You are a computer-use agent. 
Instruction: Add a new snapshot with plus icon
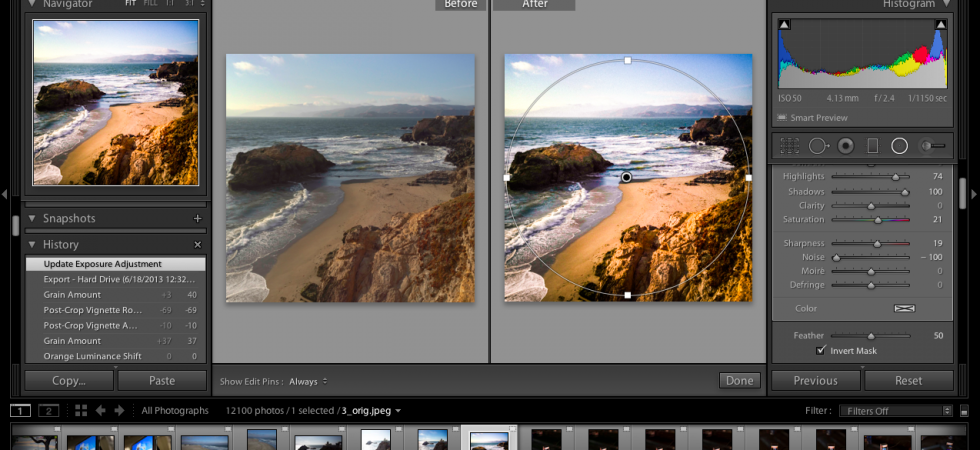click(198, 218)
